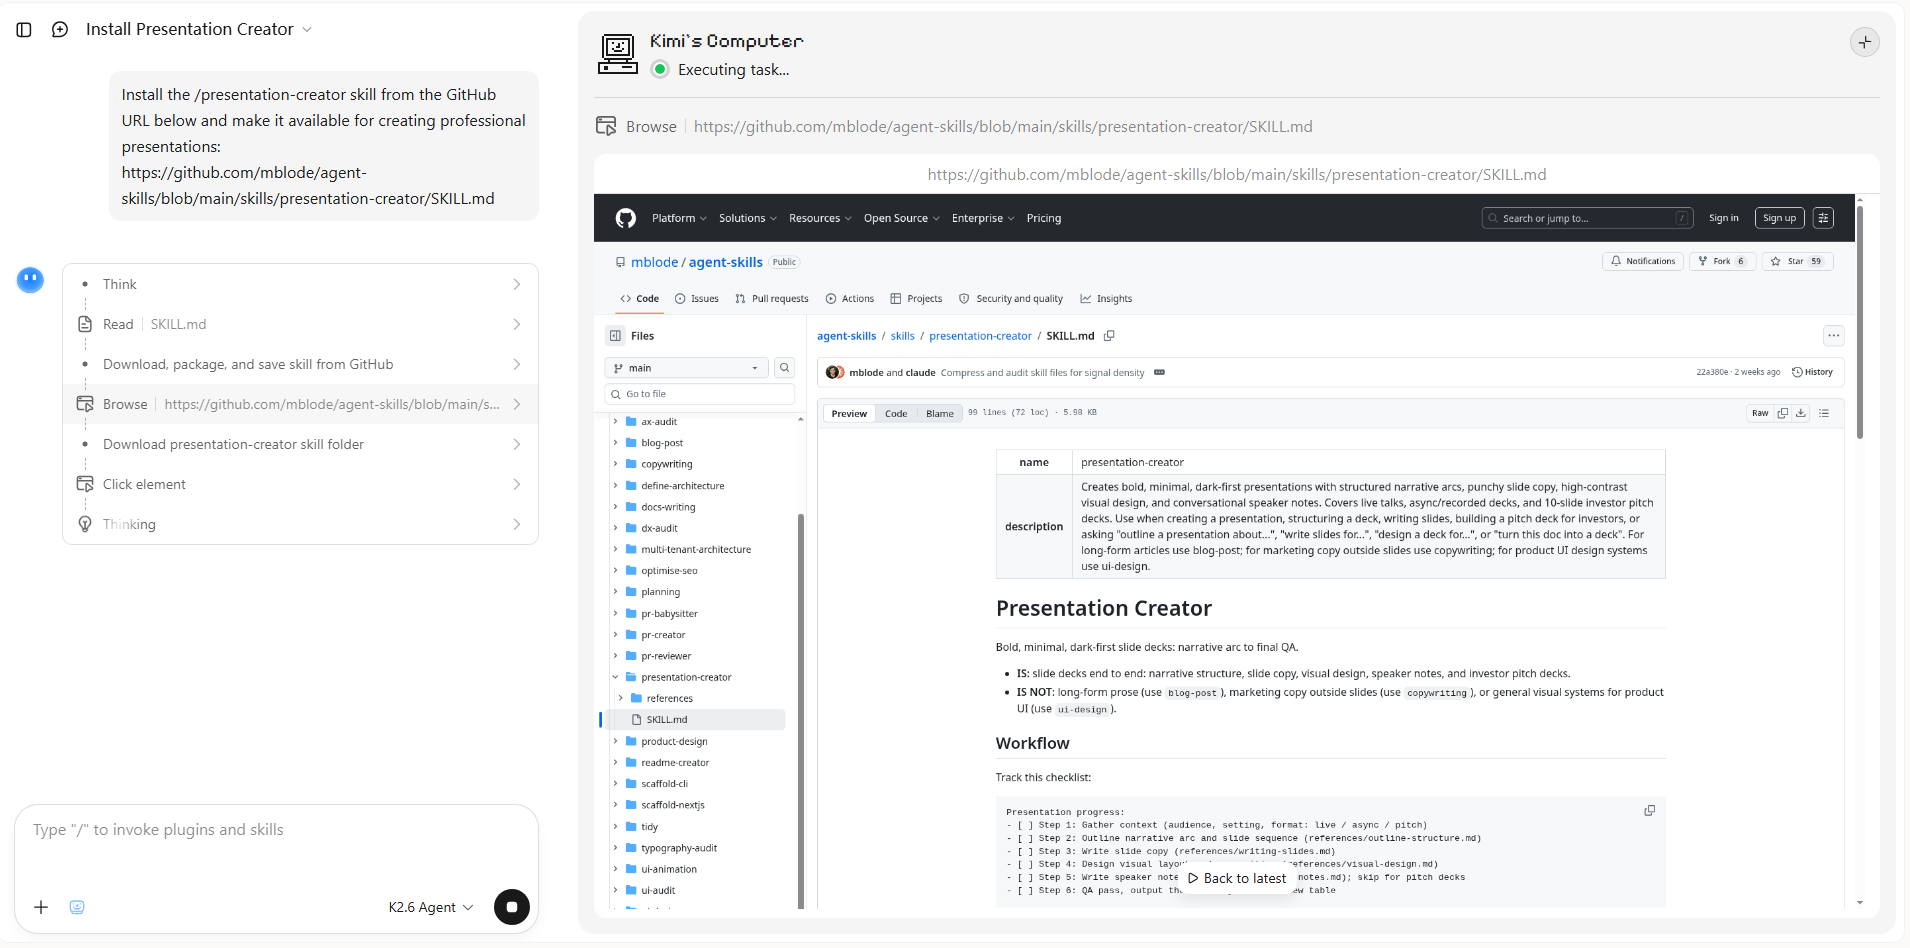Copy raw file contents icon
The image size is (1910, 948).
1782,413
